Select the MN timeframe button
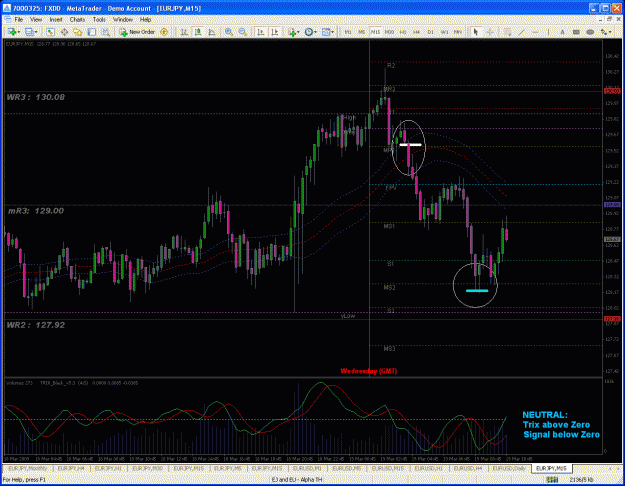 click(458, 32)
